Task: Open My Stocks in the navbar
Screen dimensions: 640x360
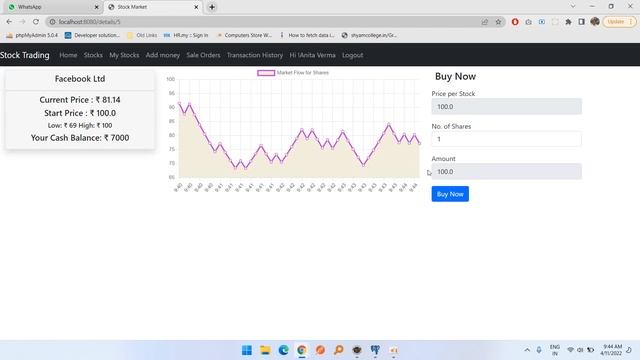Action: (x=124, y=55)
